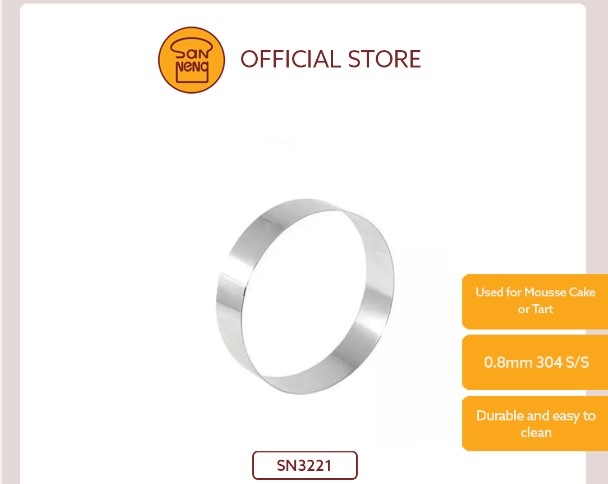Click the word OFFICIAL in the header

[290, 59]
